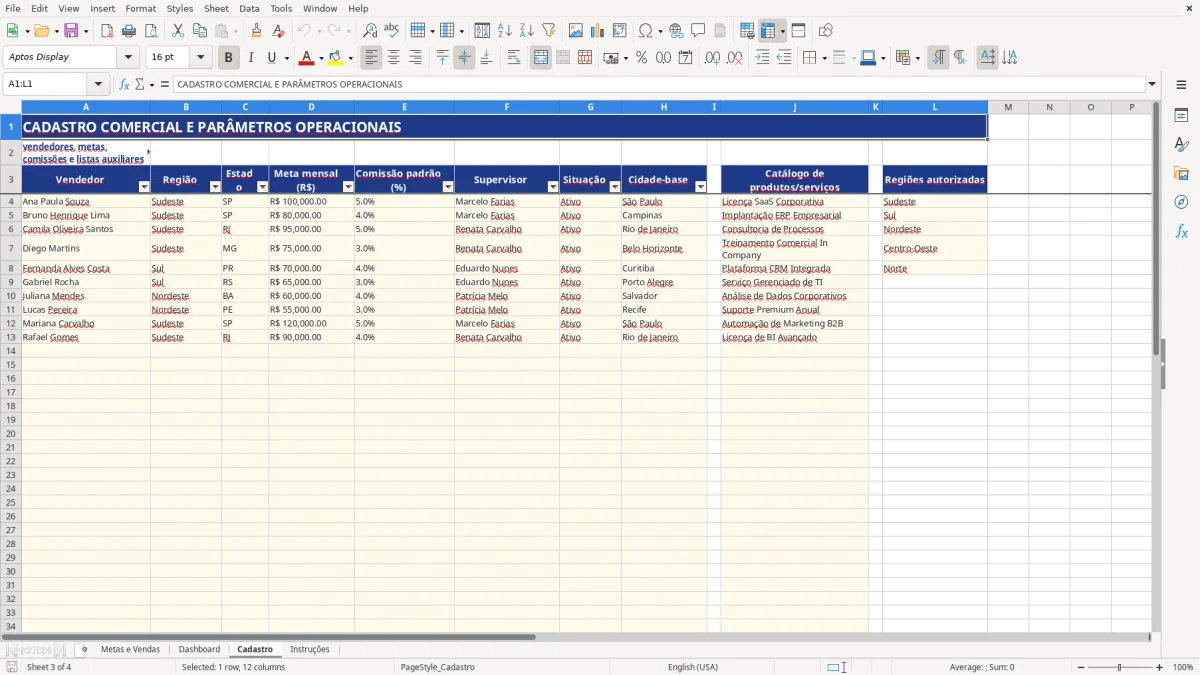This screenshot has height=675, width=1200.
Task: Switch to Dashboard sheet tab
Action: coord(199,649)
